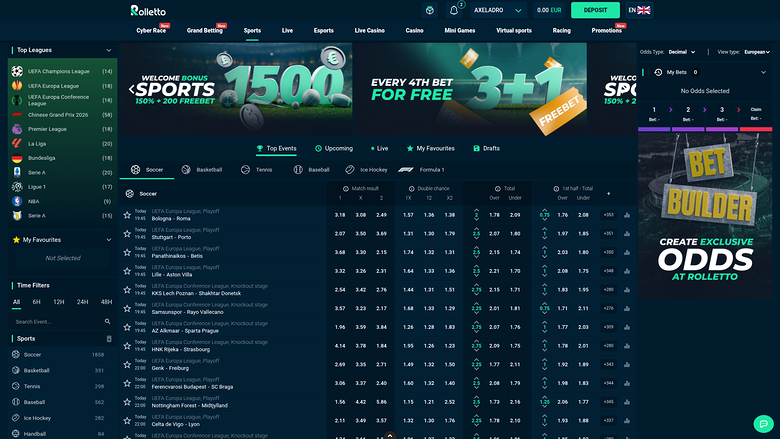Change Odds Type Decimal dropdown
Image resolution: width=780 pixels, height=439 pixels.
(682, 52)
